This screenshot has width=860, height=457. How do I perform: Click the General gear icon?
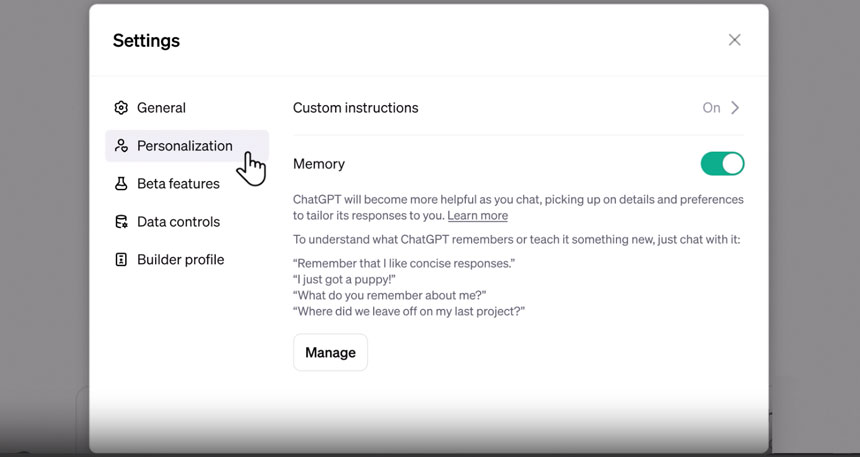pyautogui.click(x=121, y=108)
